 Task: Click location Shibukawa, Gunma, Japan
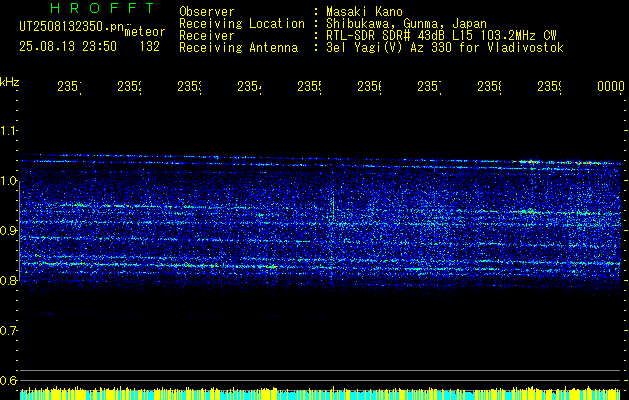pyautogui.click(x=406, y=24)
